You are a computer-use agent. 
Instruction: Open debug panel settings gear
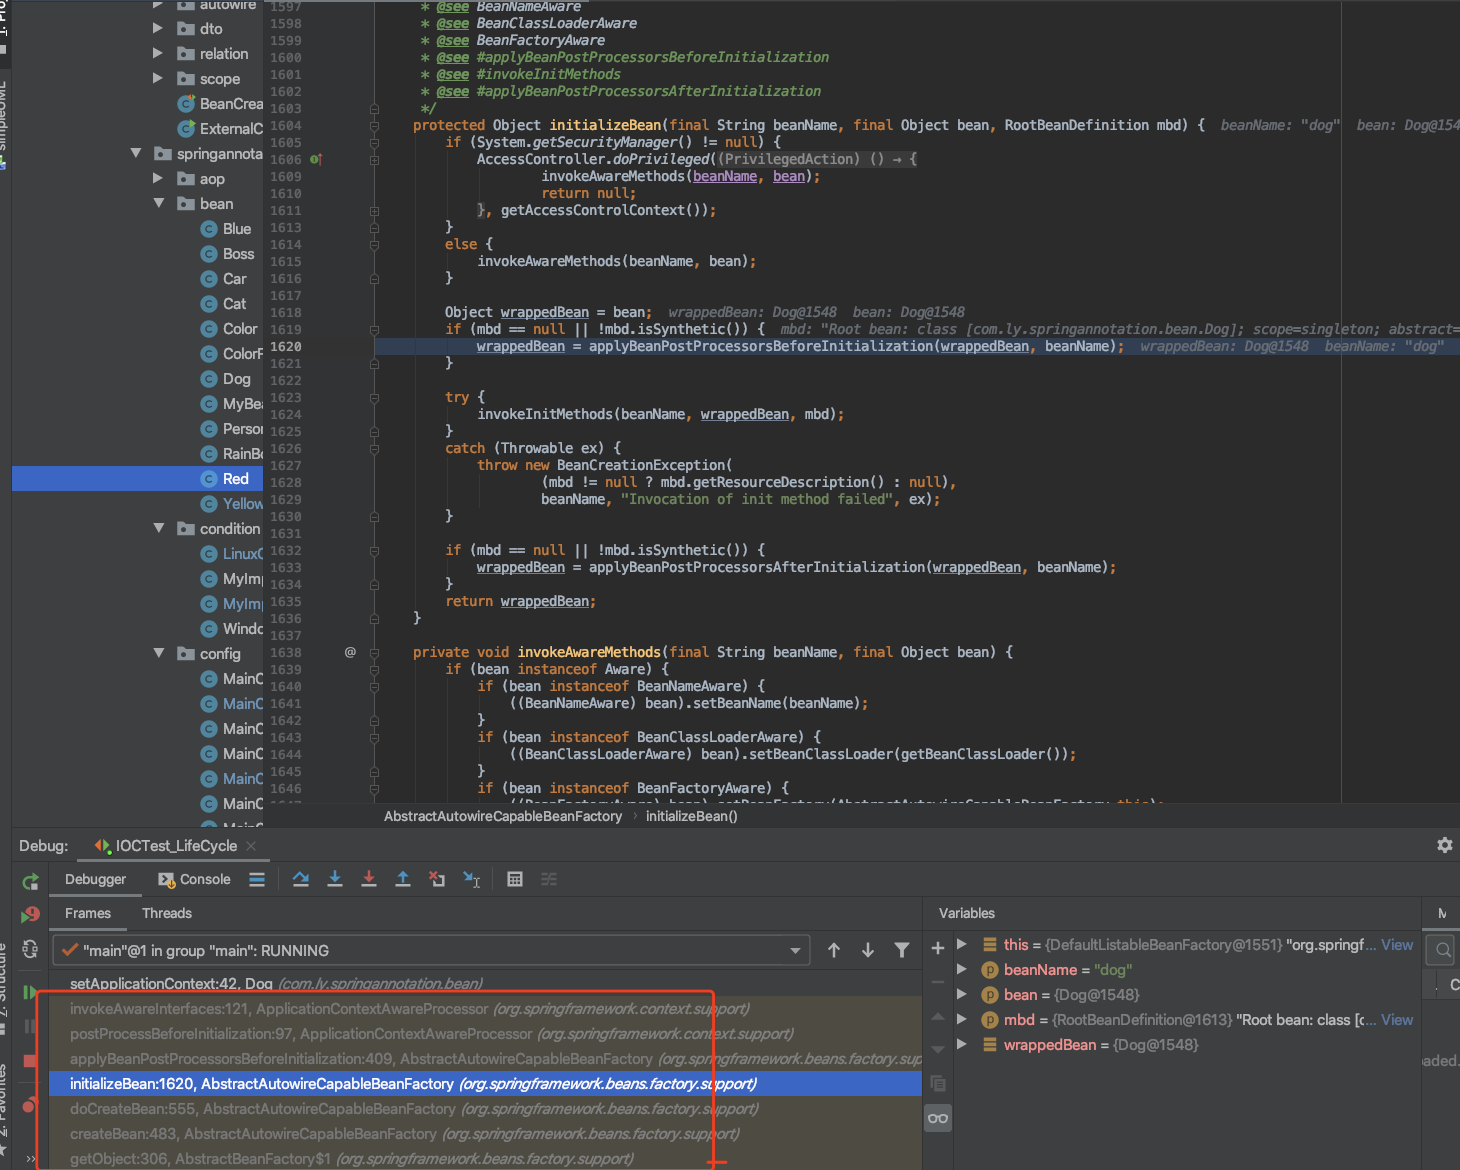[1445, 845]
